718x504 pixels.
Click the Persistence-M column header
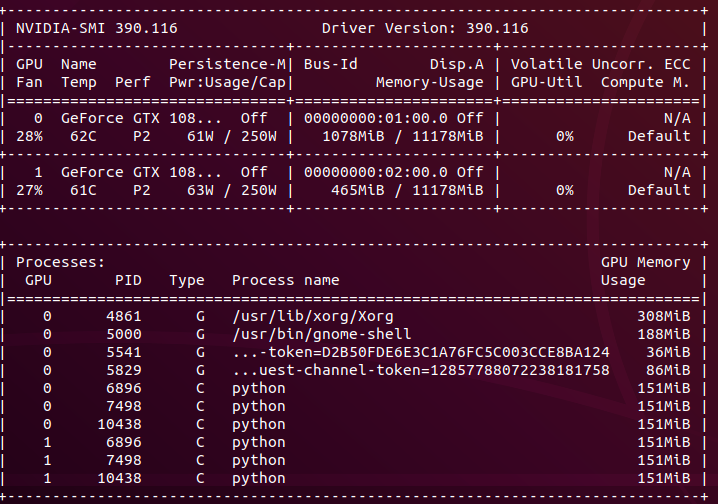(x=227, y=64)
